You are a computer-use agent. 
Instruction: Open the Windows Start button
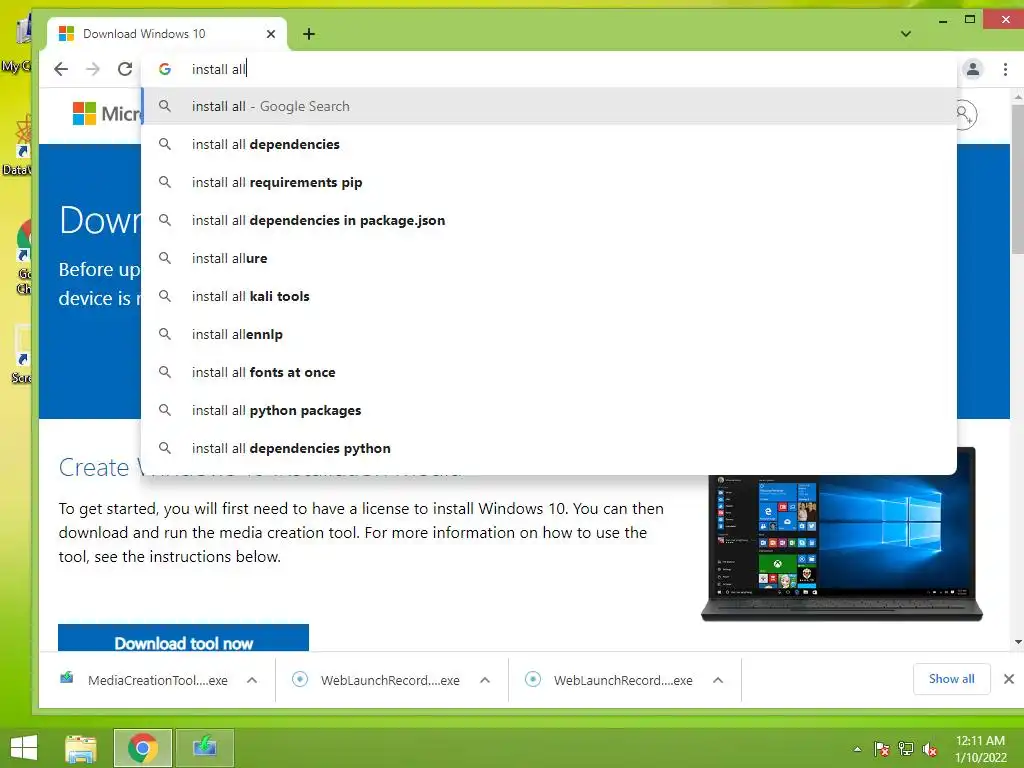(24, 748)
